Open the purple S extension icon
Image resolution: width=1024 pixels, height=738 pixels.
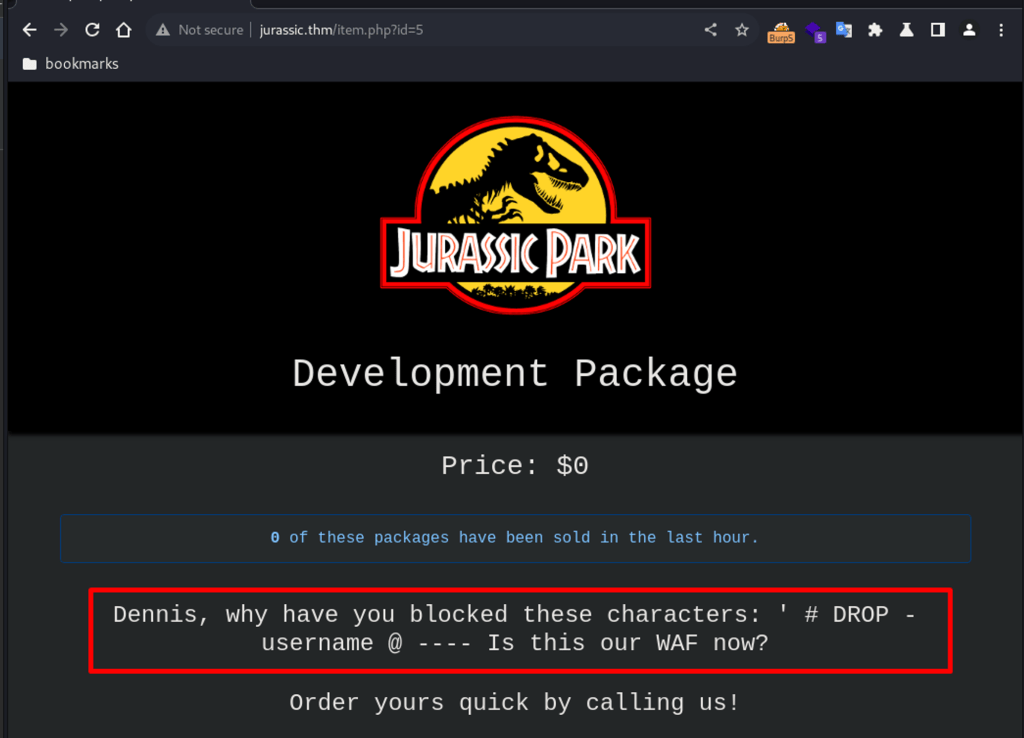815,32
